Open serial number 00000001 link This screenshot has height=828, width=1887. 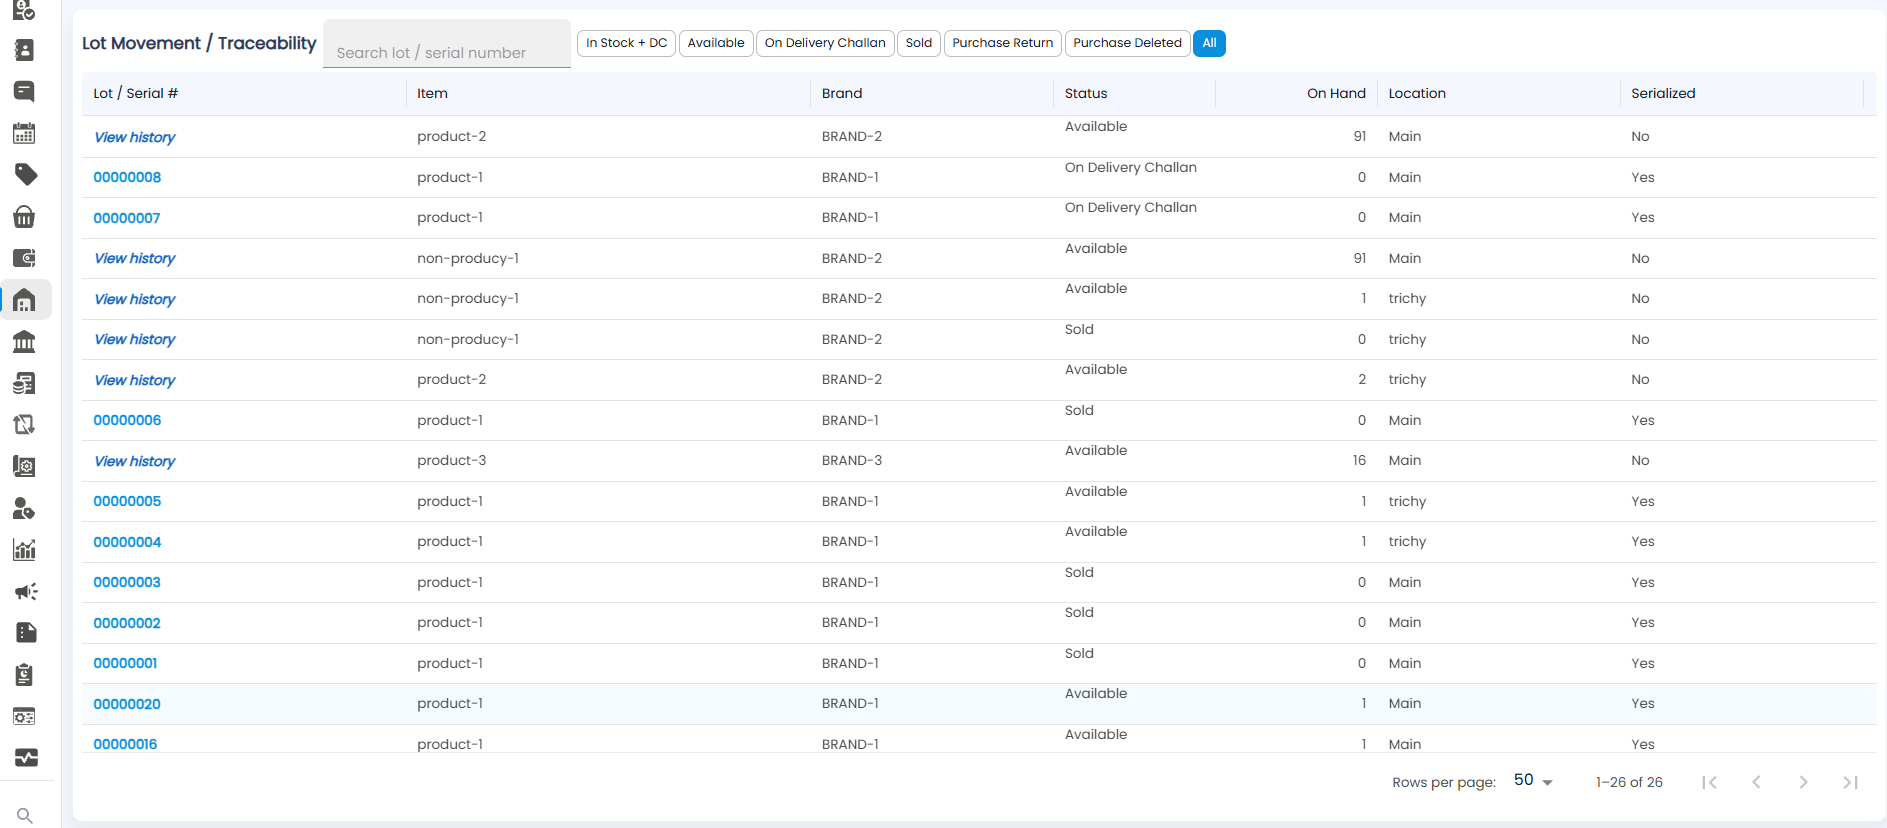click(x=125, y=663)
